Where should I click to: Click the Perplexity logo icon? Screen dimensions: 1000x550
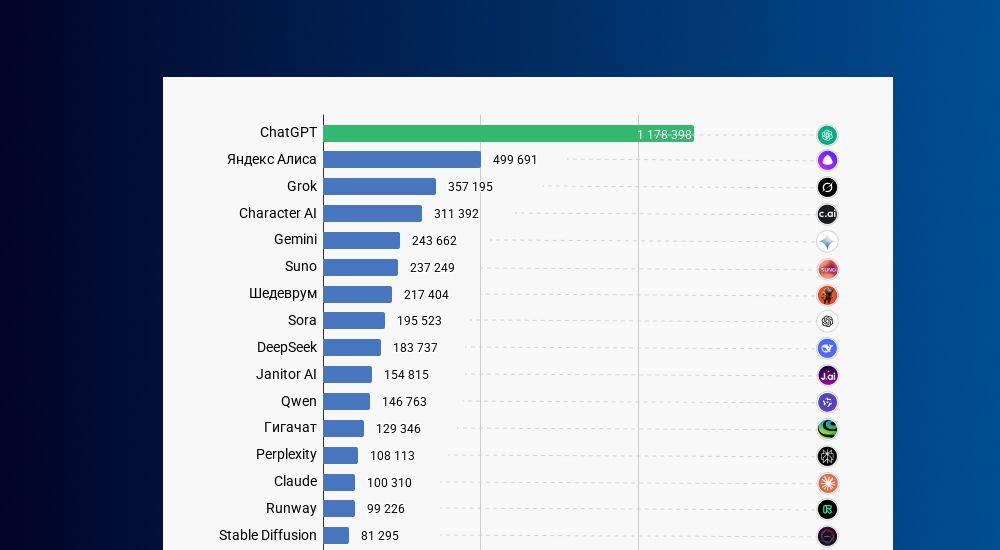tap(827, 456)
